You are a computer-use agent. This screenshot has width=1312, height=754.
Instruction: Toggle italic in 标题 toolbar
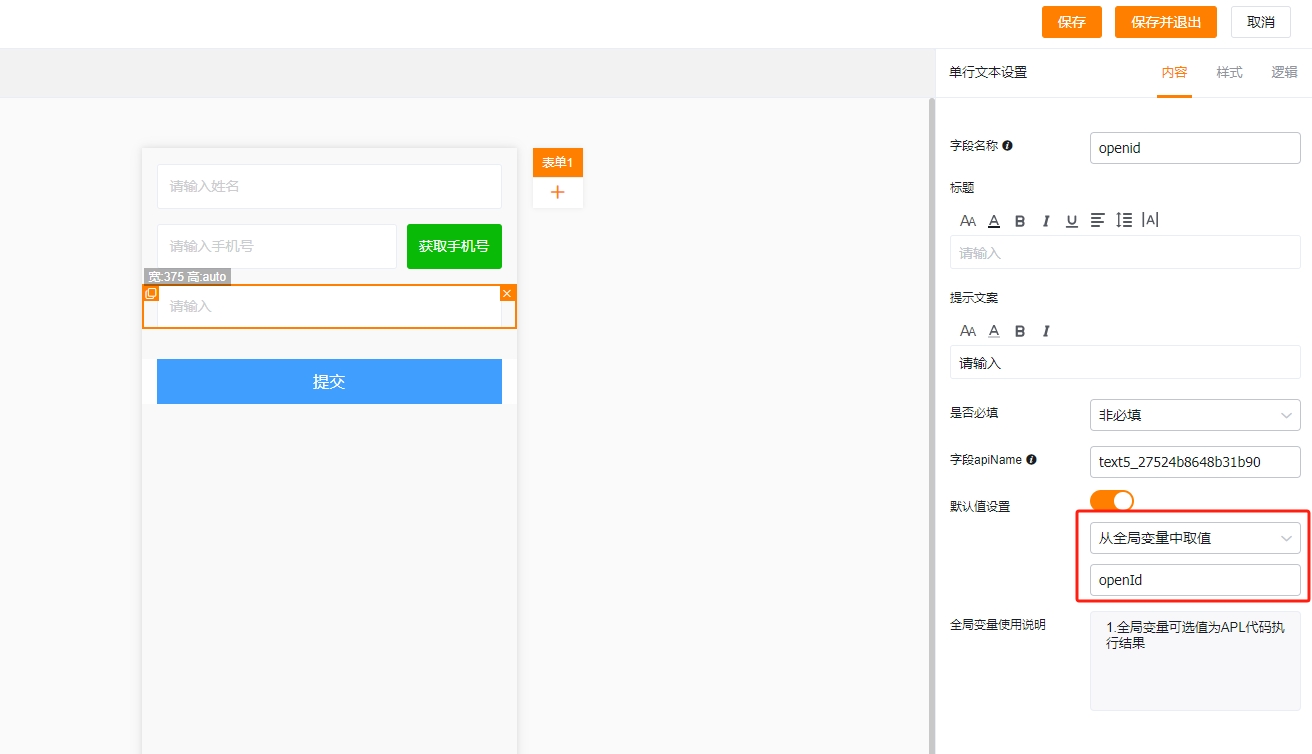point(1046,221)
